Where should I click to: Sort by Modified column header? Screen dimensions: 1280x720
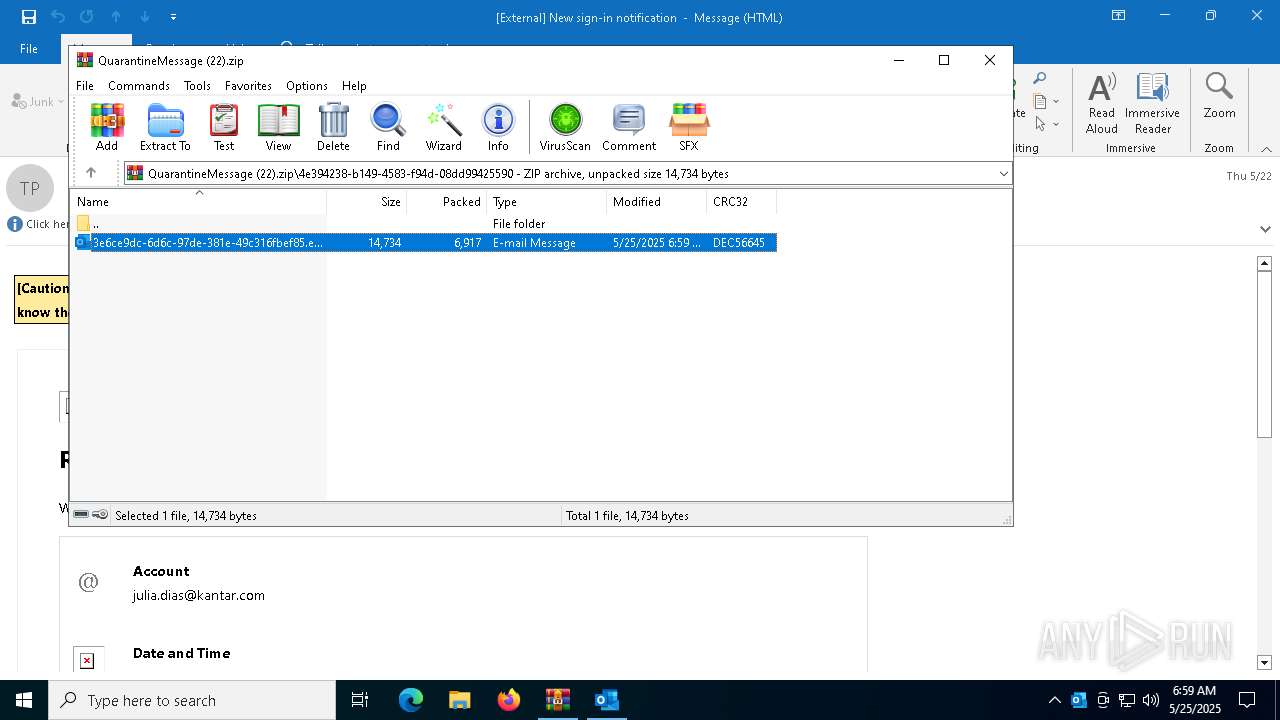(x=657, y=201)
